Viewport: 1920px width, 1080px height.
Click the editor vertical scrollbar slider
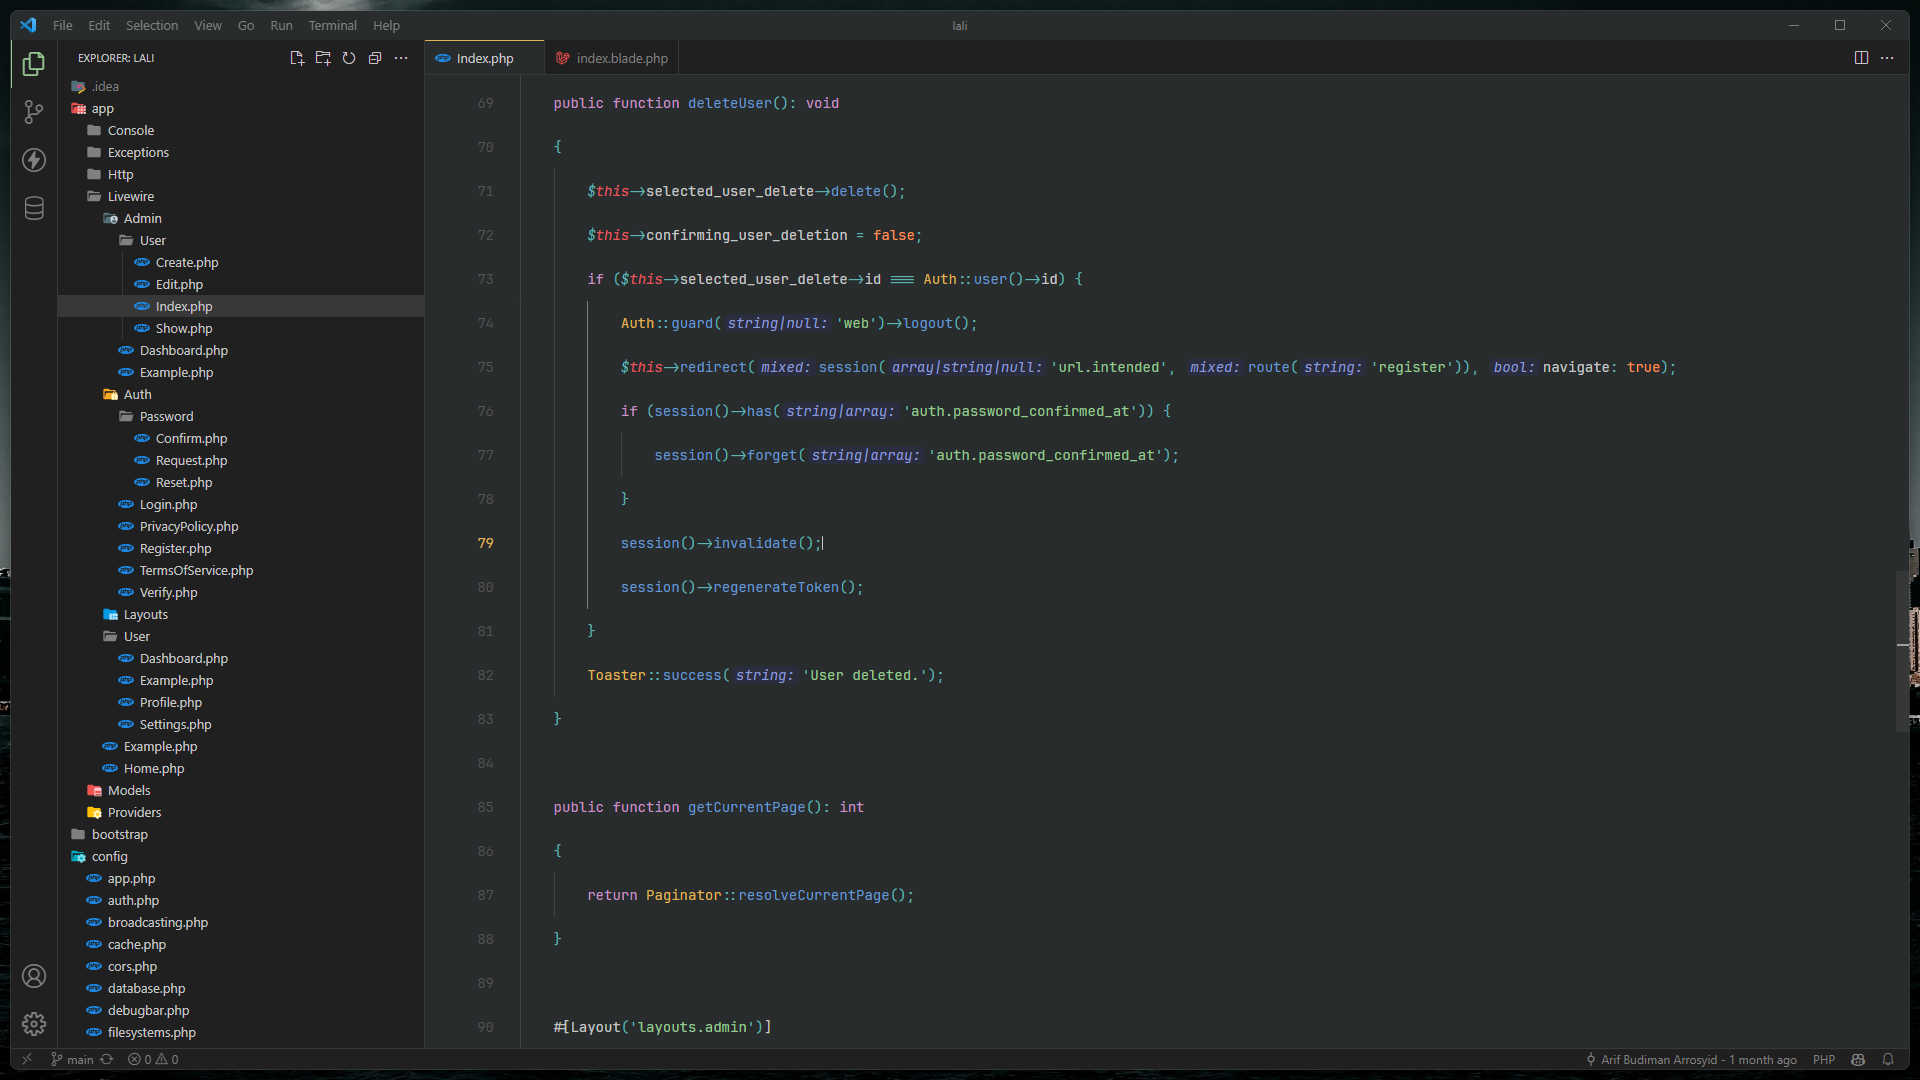(1902, 650)
